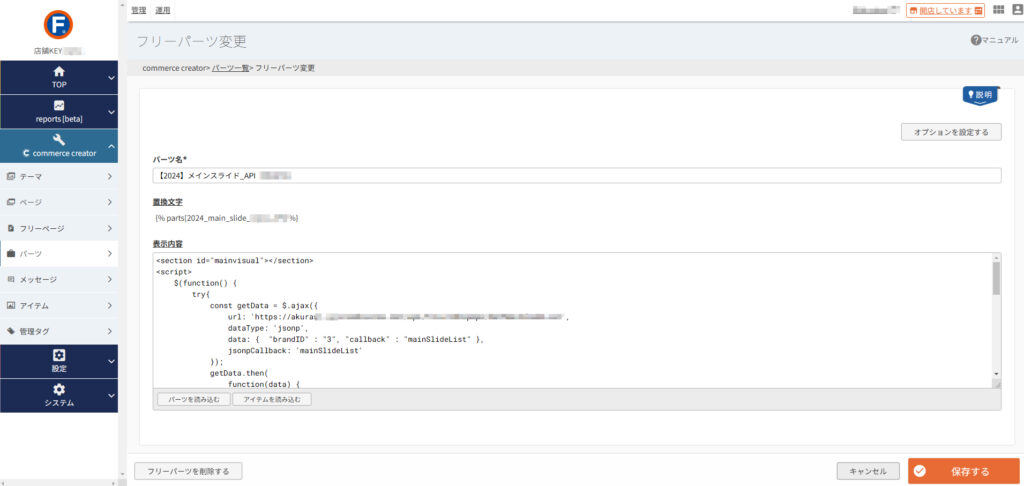Open the マニュアル help icon
Screen dimensions: 1024x486
[x=975, y=40]
